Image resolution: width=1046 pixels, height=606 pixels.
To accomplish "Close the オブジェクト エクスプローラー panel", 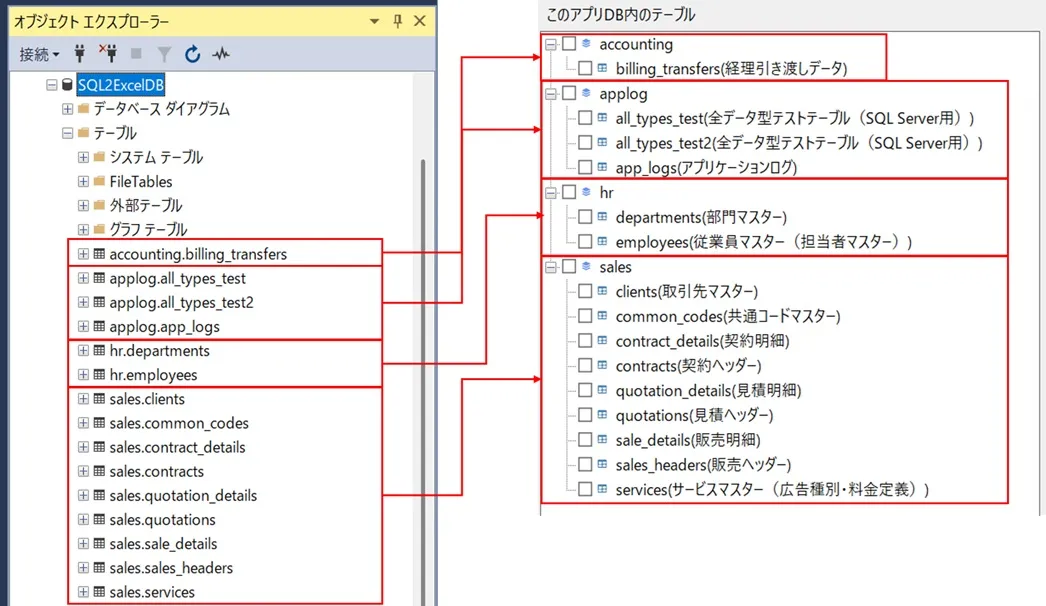I will coord(420,21).
